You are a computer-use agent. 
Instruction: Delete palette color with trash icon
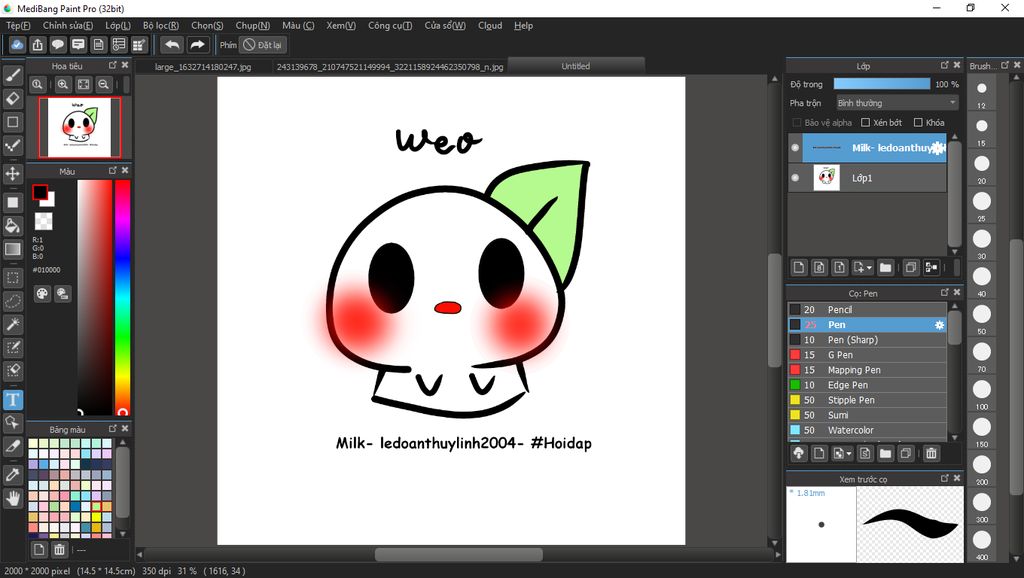[x=59, y=549]
